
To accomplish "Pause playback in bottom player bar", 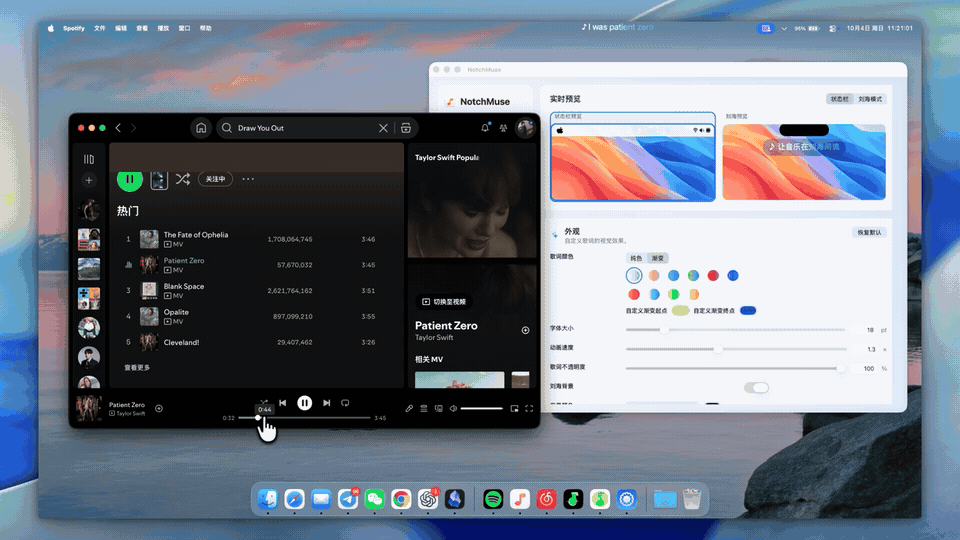I will click(x=304, y=403).
